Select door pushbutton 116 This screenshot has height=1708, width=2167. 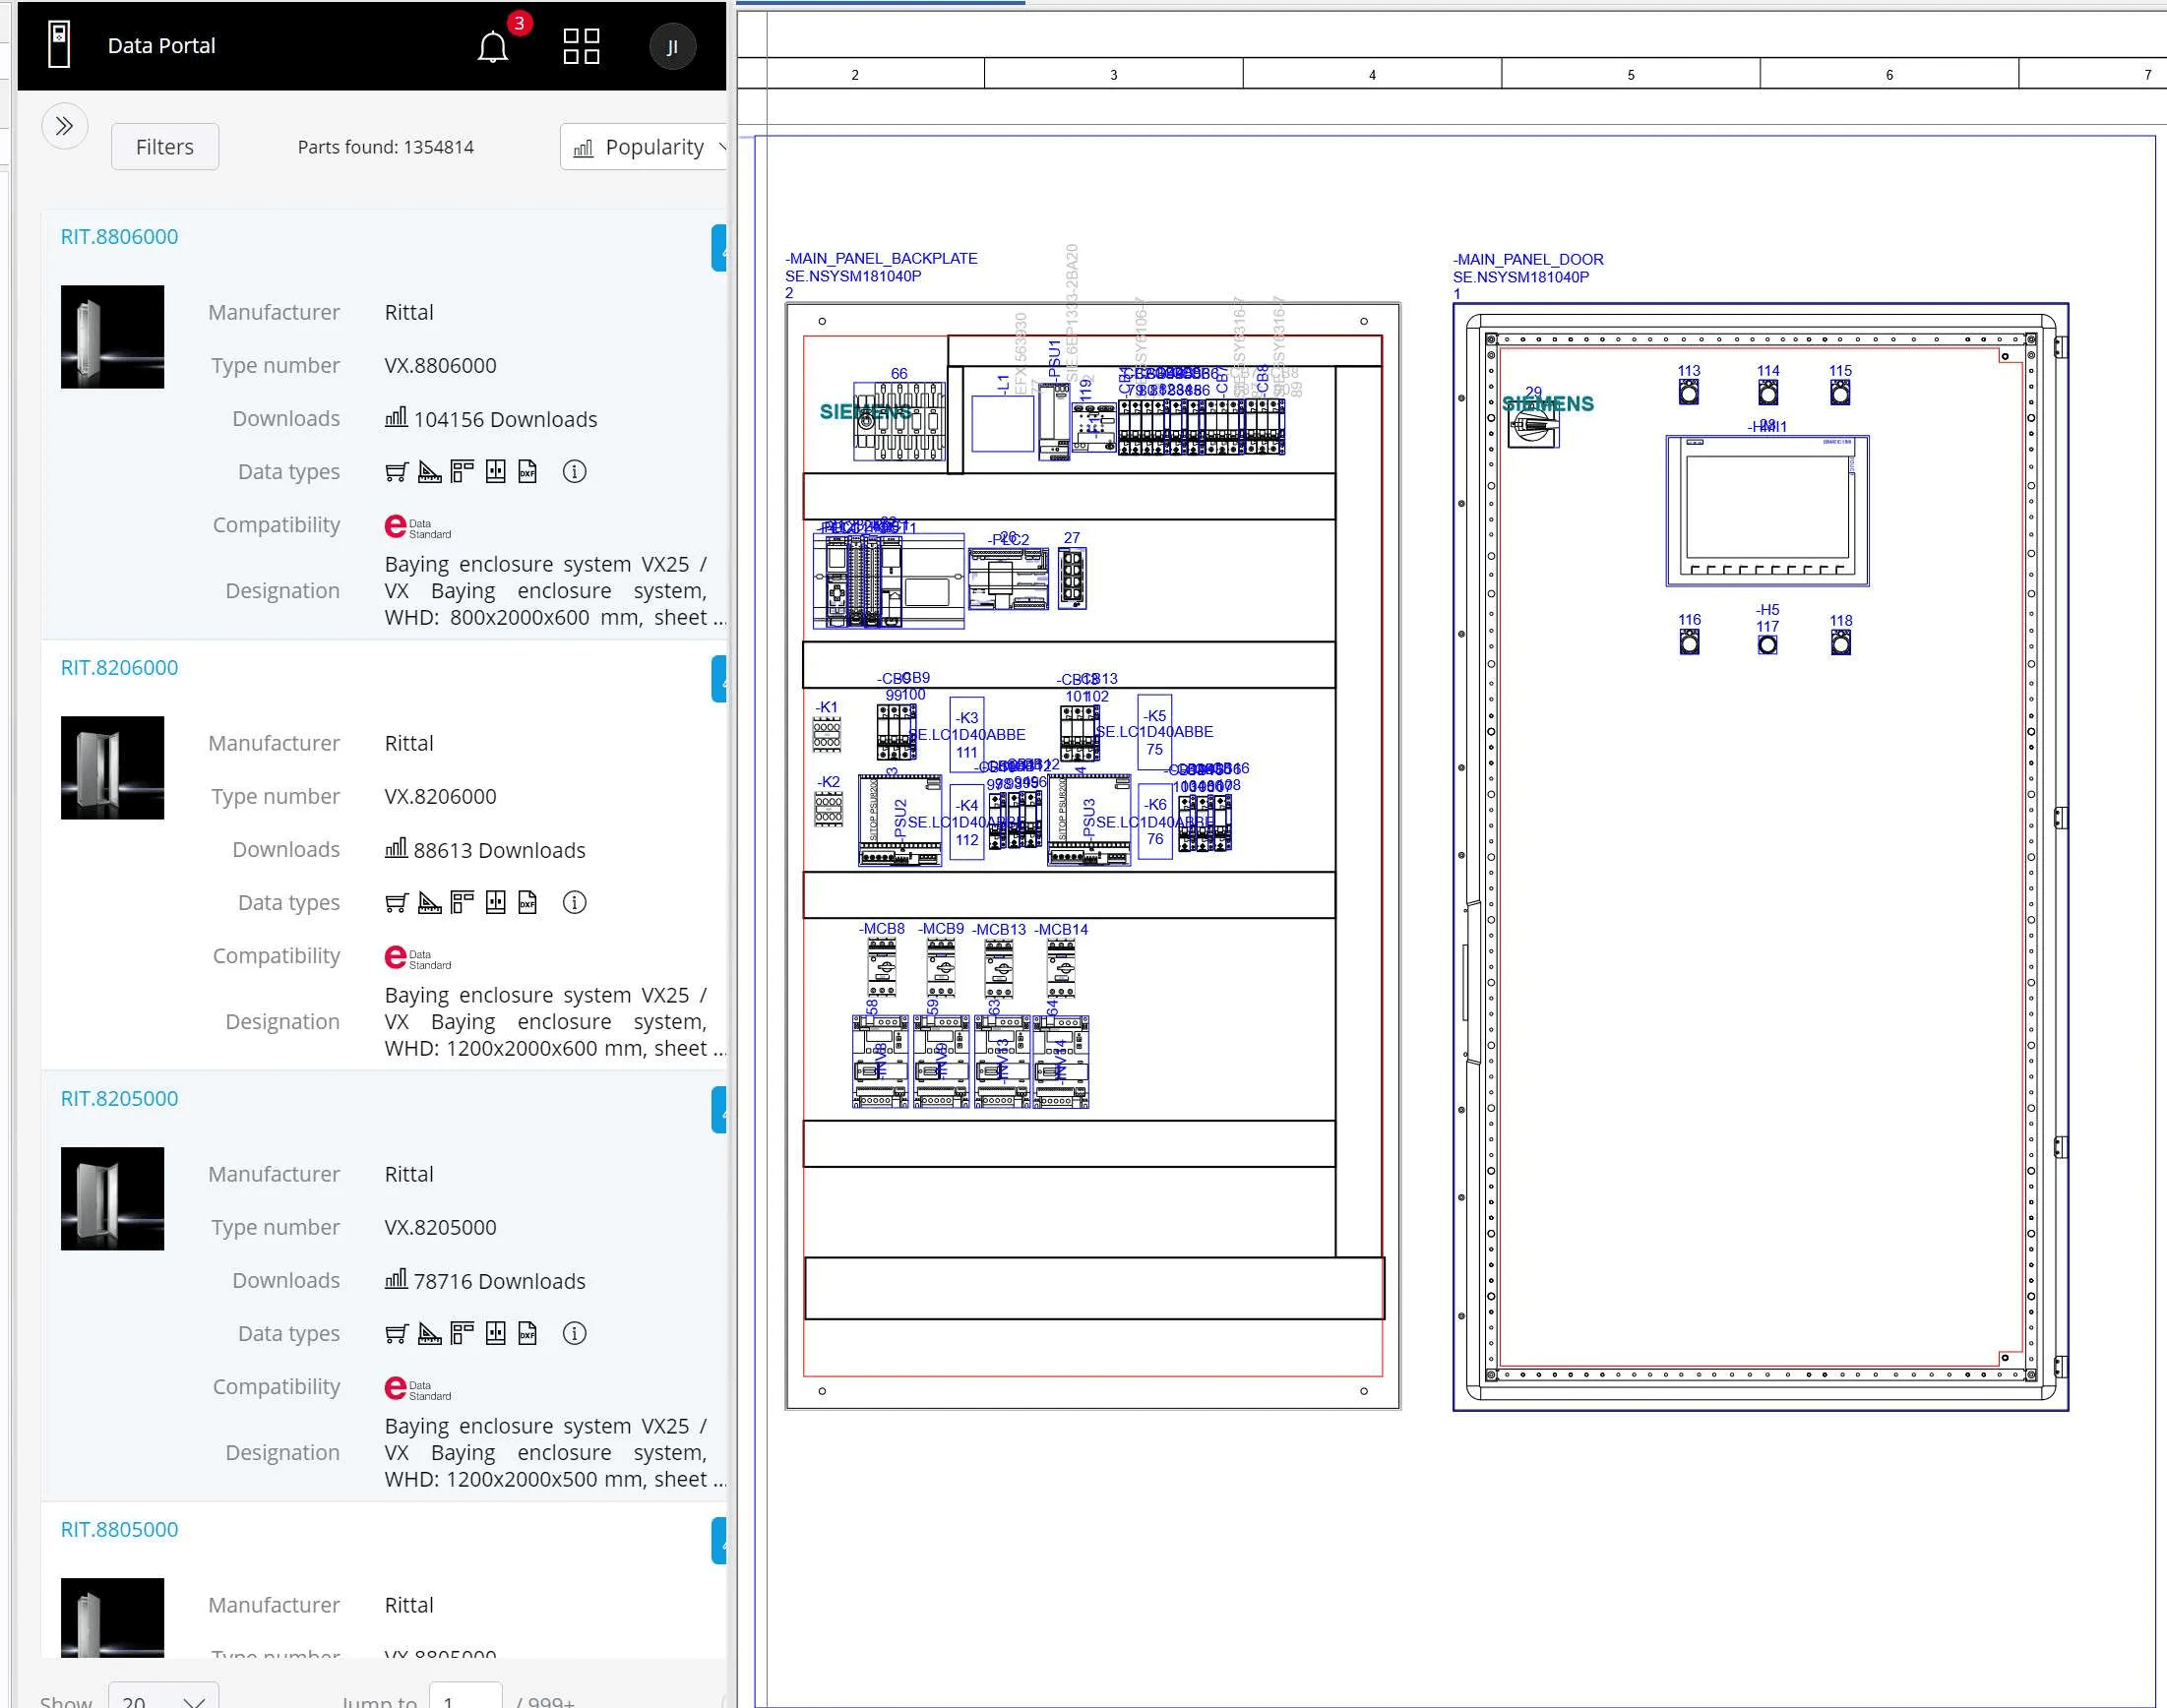1689,643
